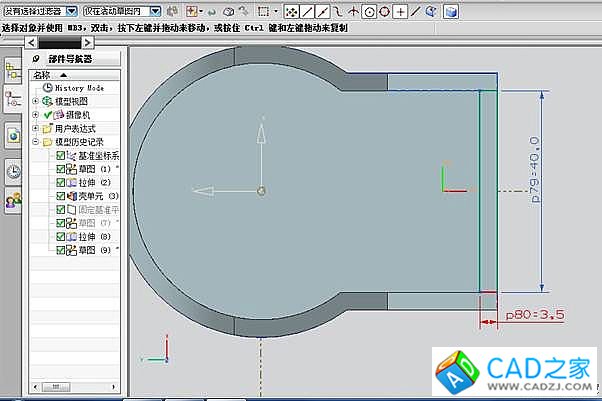Click the p80=3.5 dimension label
This screenshot has height=401, width=602.
tap(535, 315)
